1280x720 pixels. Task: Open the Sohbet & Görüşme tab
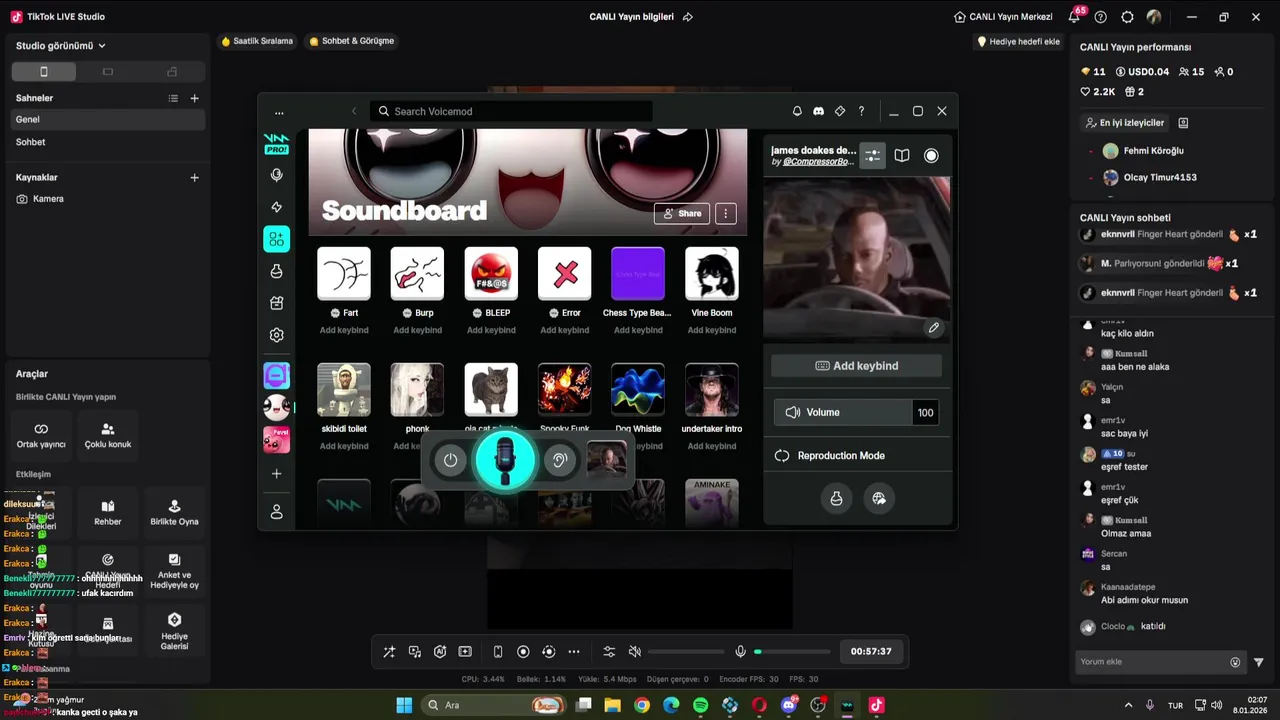tap(352, 41)
